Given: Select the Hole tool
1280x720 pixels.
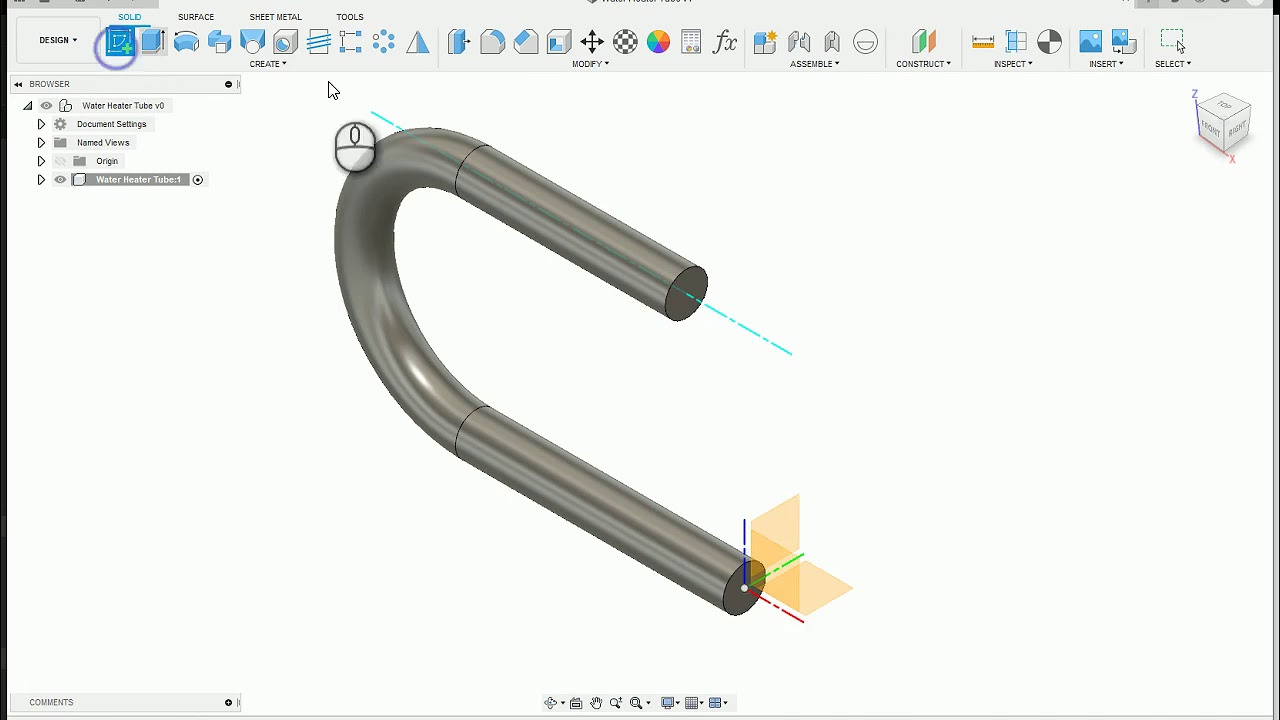Looking at the screenshot, I should tap(286, 42).
